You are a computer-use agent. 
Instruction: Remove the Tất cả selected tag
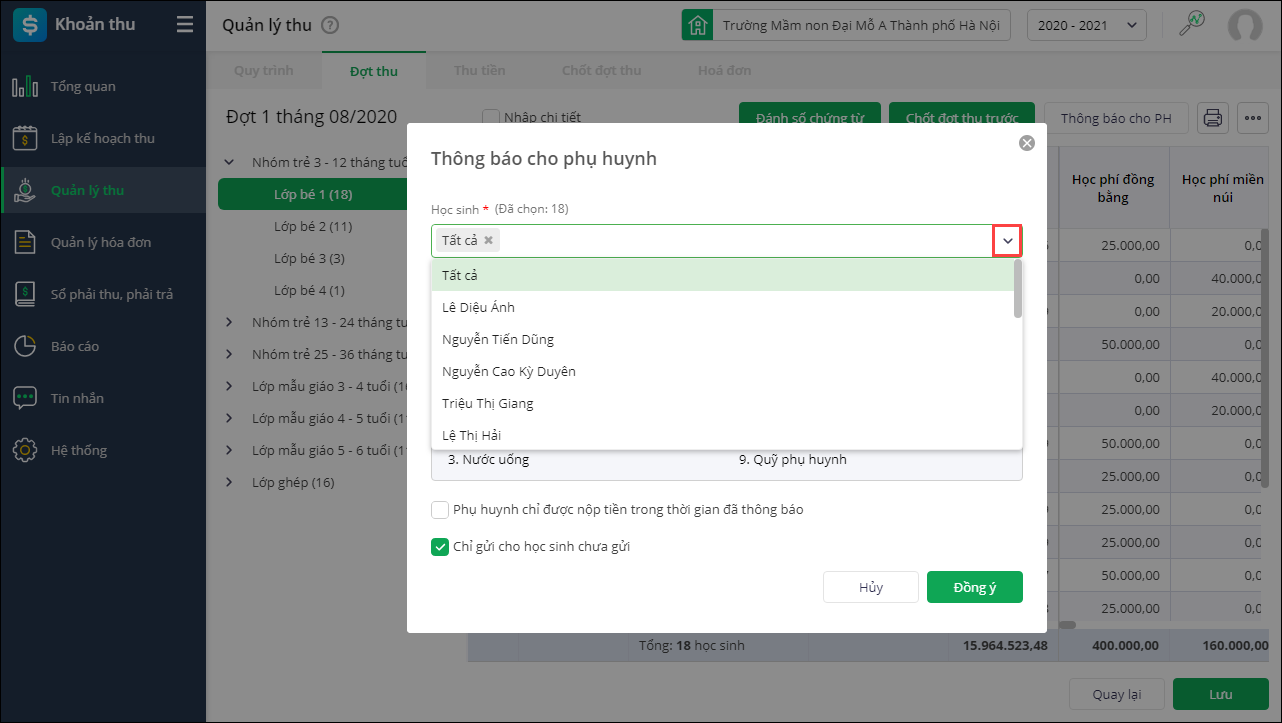click(x=488, y=241)
